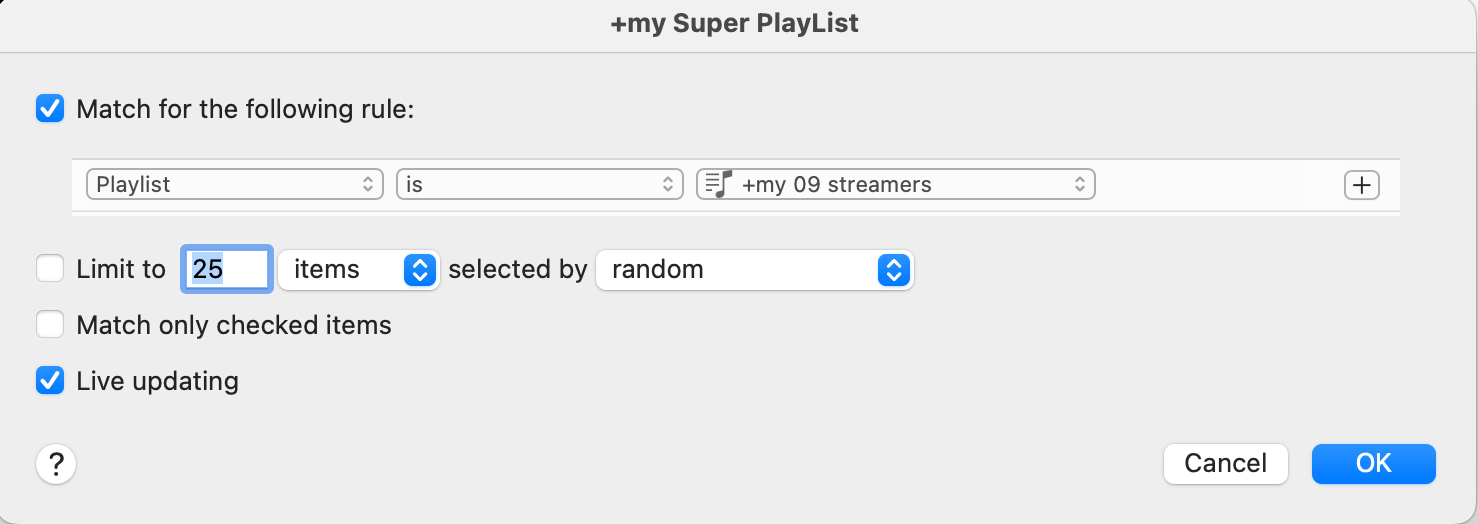Click the blue arrows on the random popup
This screenshot has height=524, width=1478.
[895, 270]
